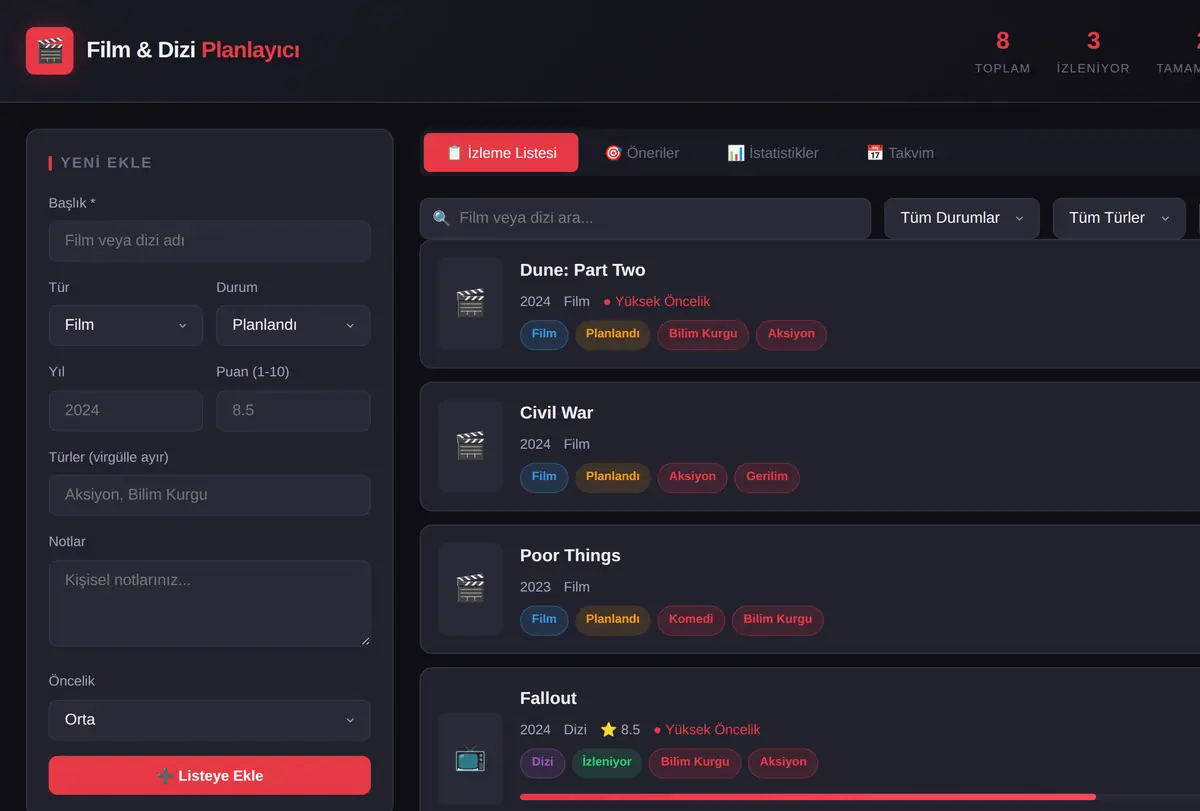
Task: Focus the Puan (1-10) input field
Action: pyautogui.click(x=293, y=410)
